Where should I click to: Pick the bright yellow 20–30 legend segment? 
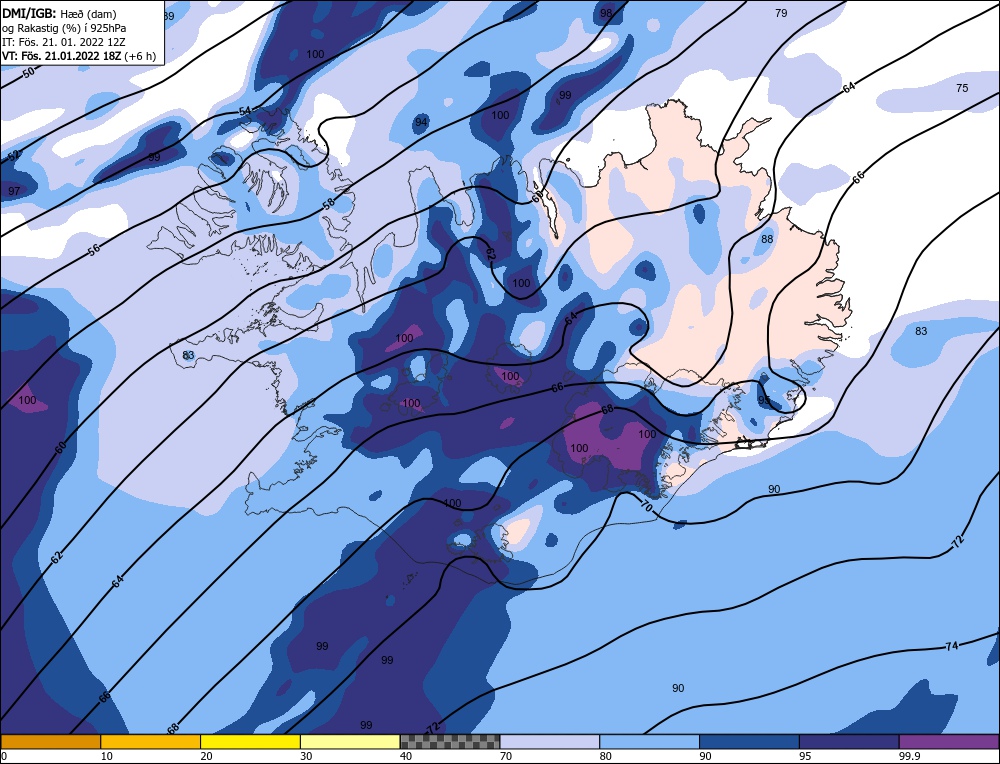(x=250, y=741)
